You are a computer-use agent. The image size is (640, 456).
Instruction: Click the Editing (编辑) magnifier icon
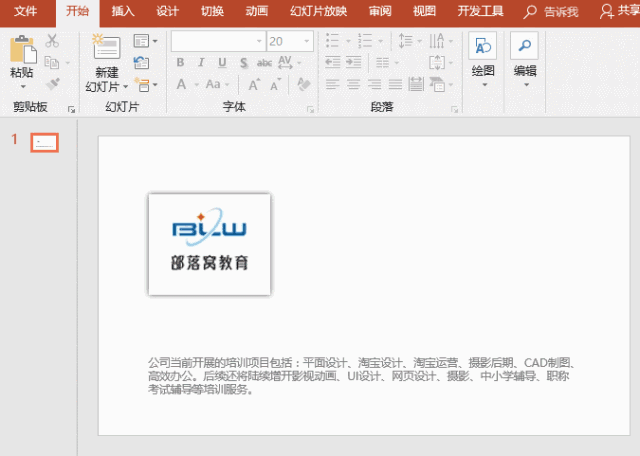[x=525, y=47]
